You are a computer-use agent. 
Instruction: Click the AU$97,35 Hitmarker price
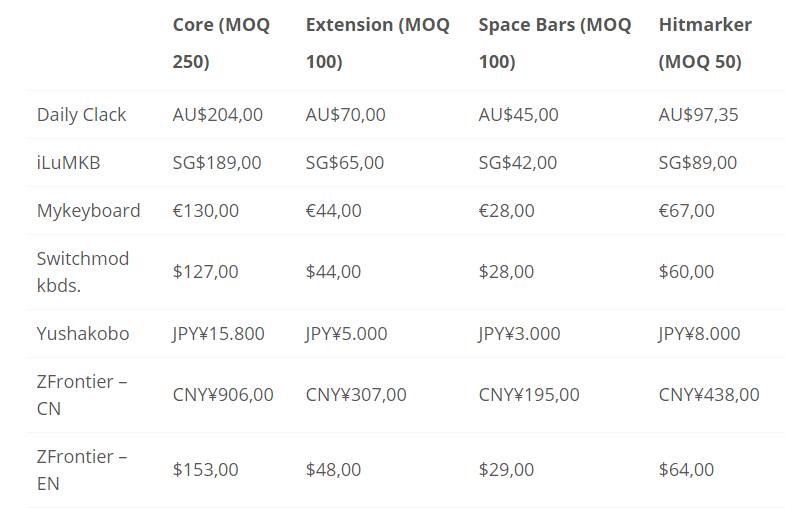point(698,115)
